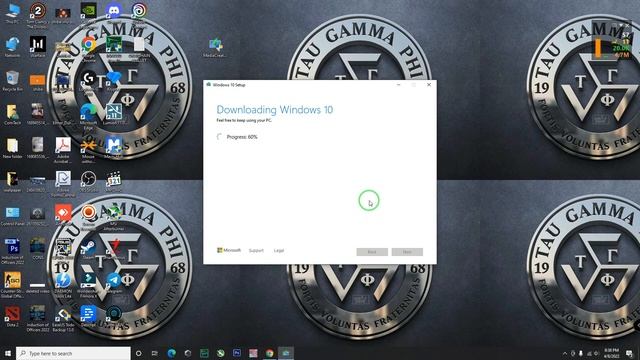
Task: Open the Induction of Officers Photoshop file
Action: 12,252
